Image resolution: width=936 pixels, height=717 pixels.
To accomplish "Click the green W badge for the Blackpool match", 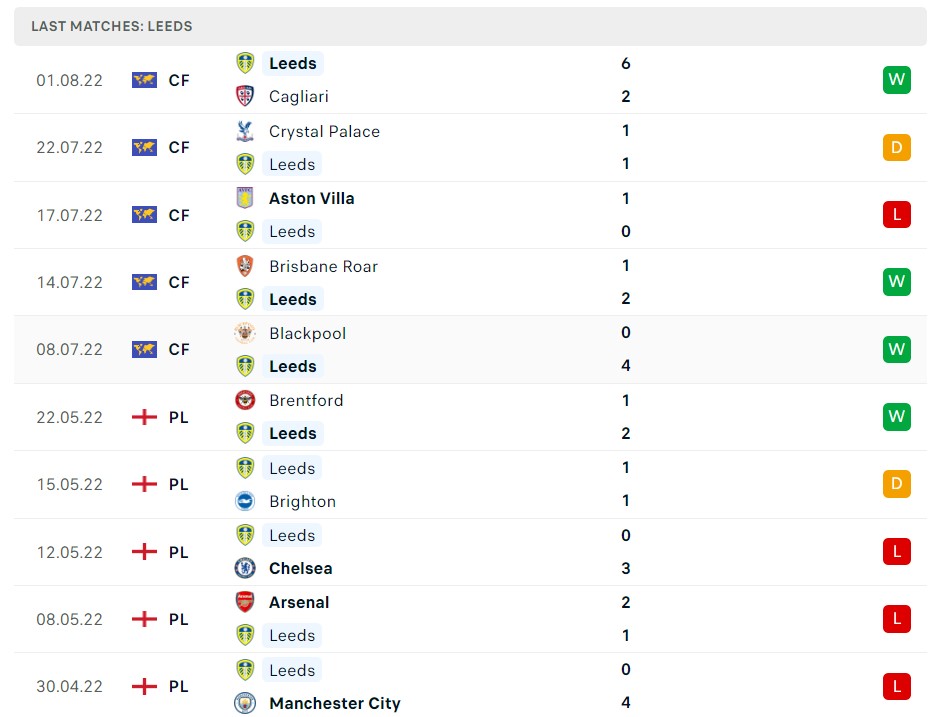I will (896, 349).
